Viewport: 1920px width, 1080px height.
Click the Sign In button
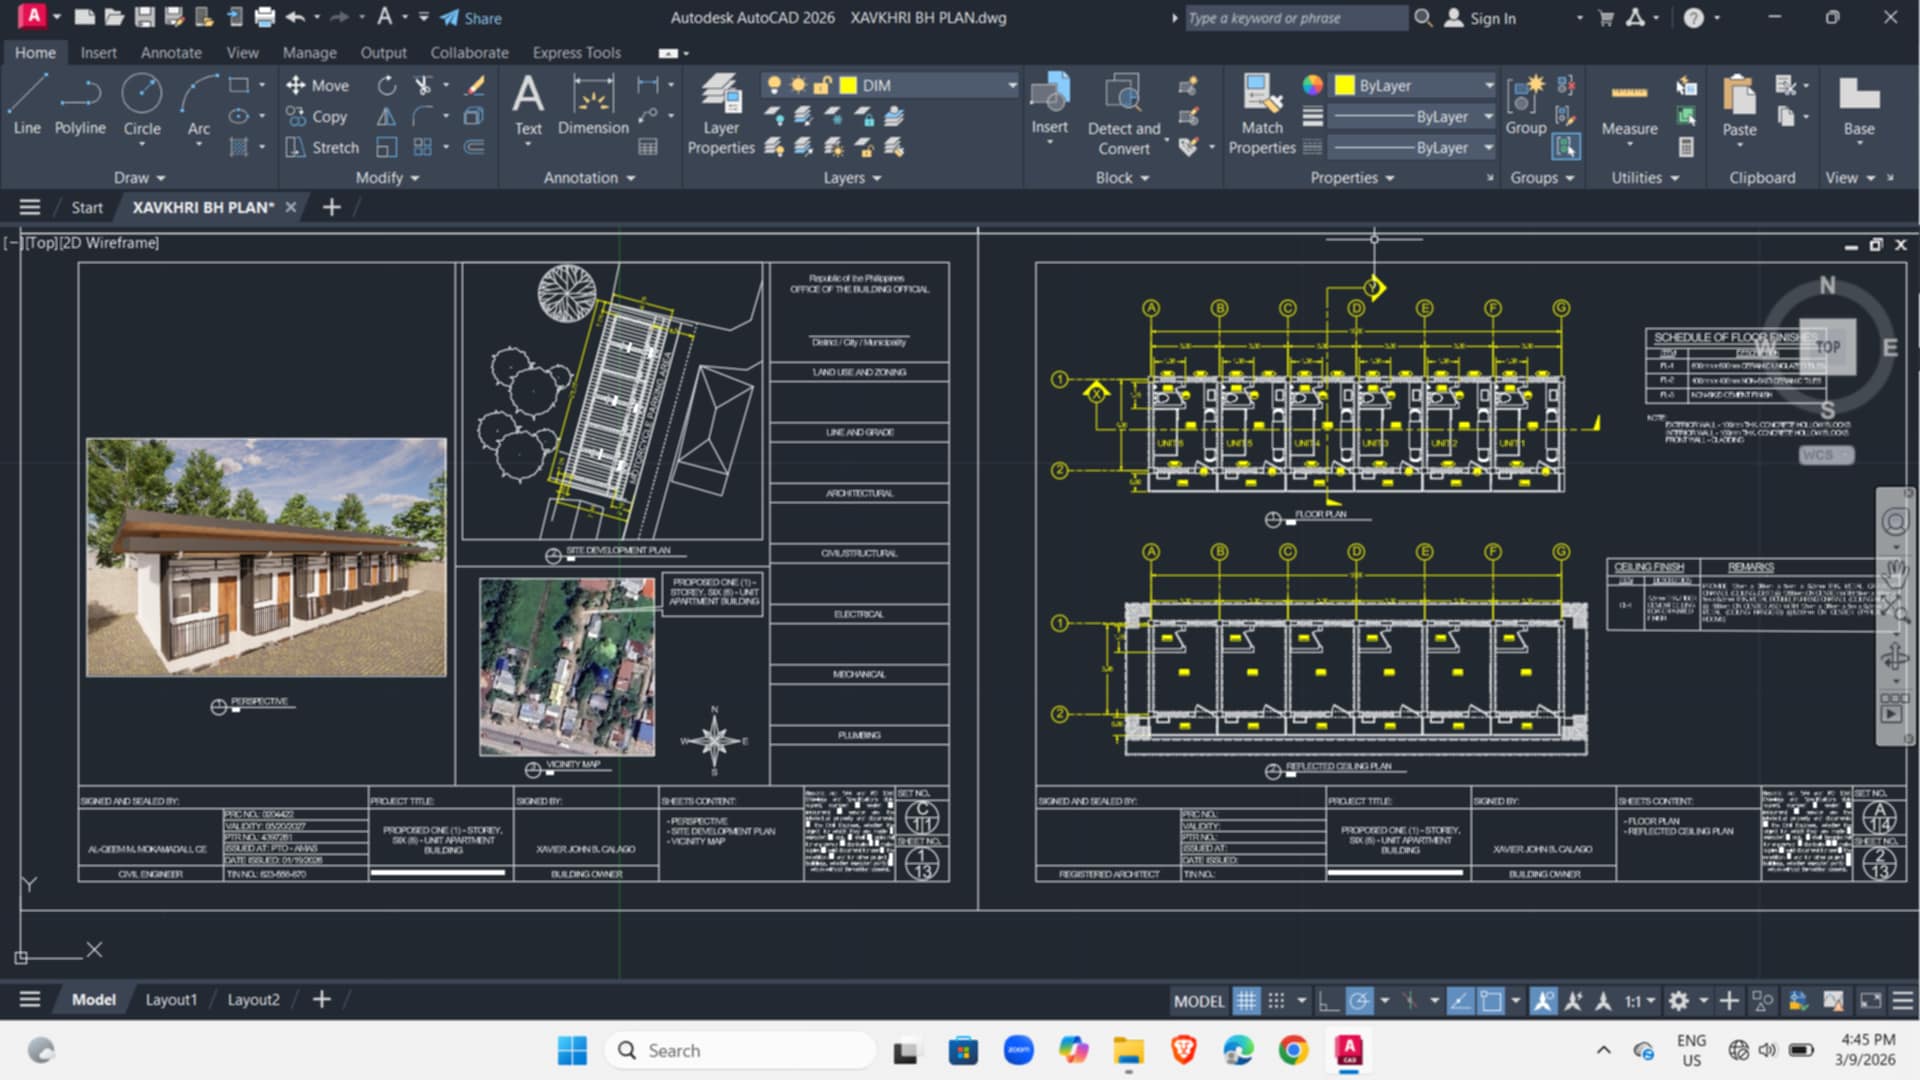[x=1481, y=18]
